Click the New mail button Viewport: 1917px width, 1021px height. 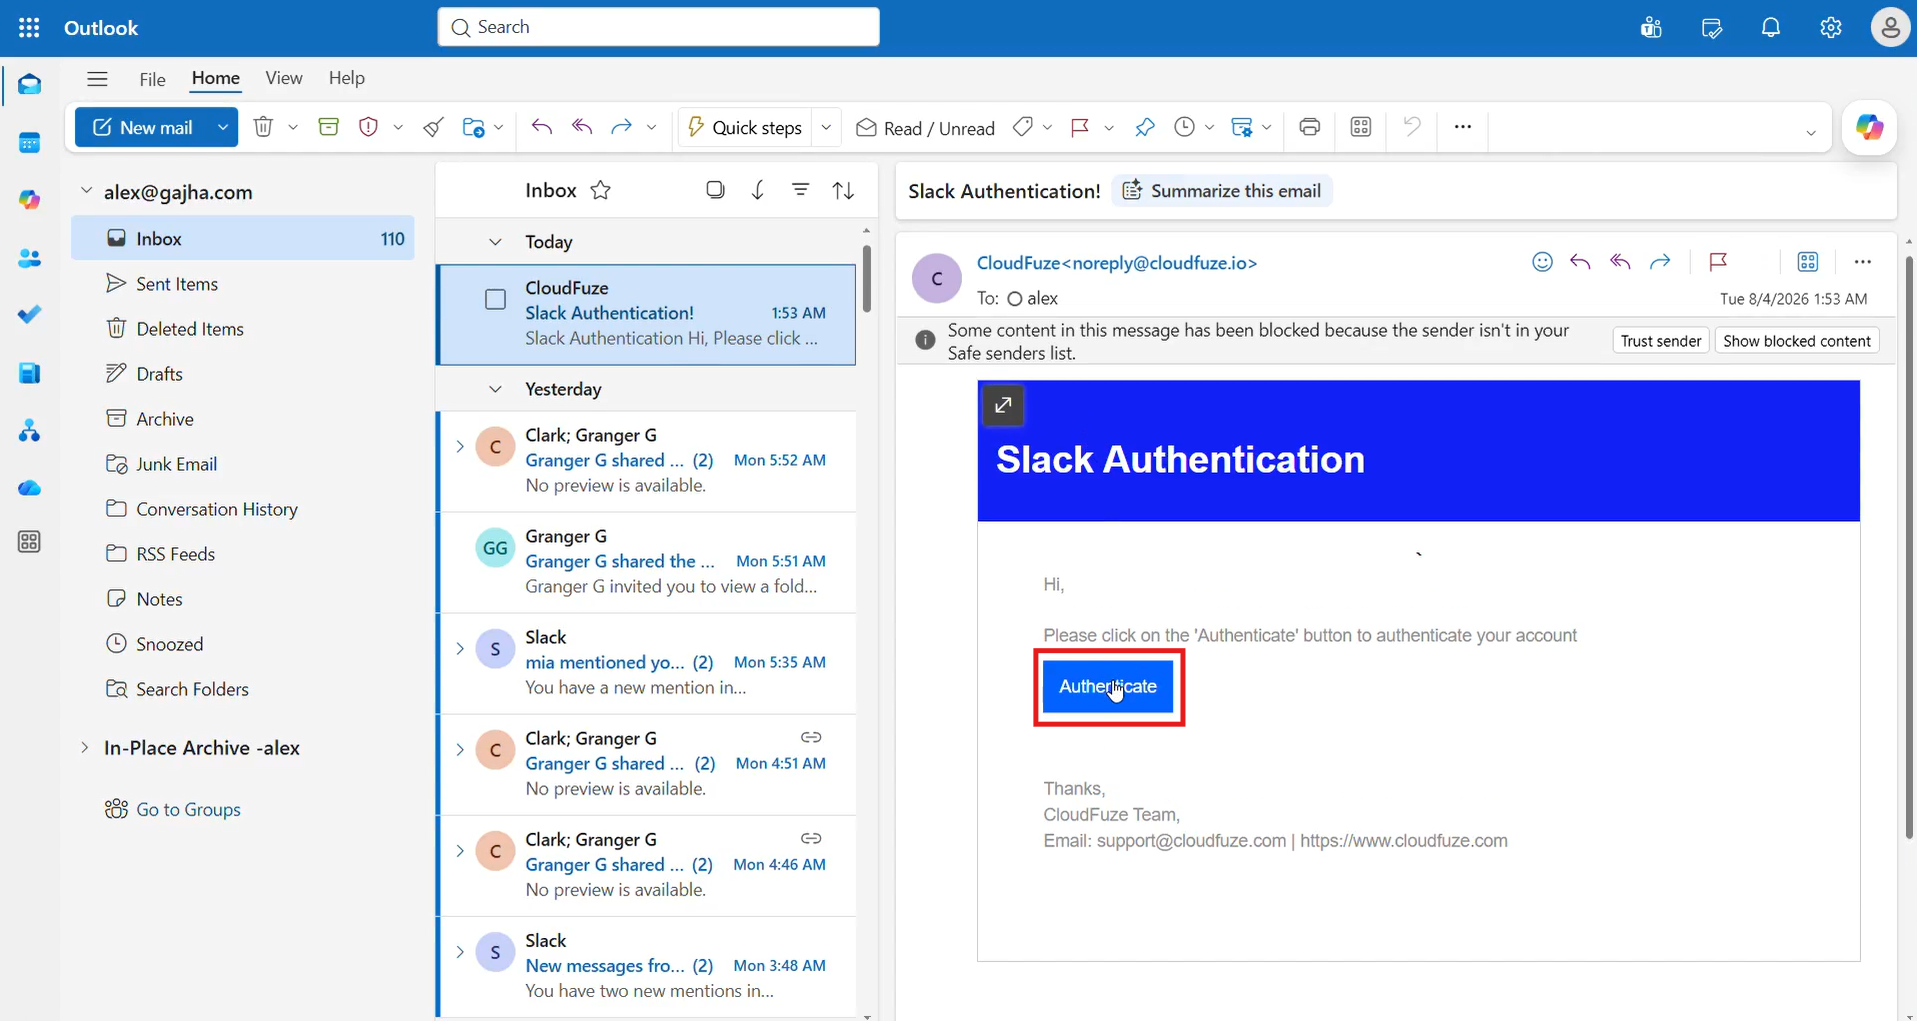point(143,127)
